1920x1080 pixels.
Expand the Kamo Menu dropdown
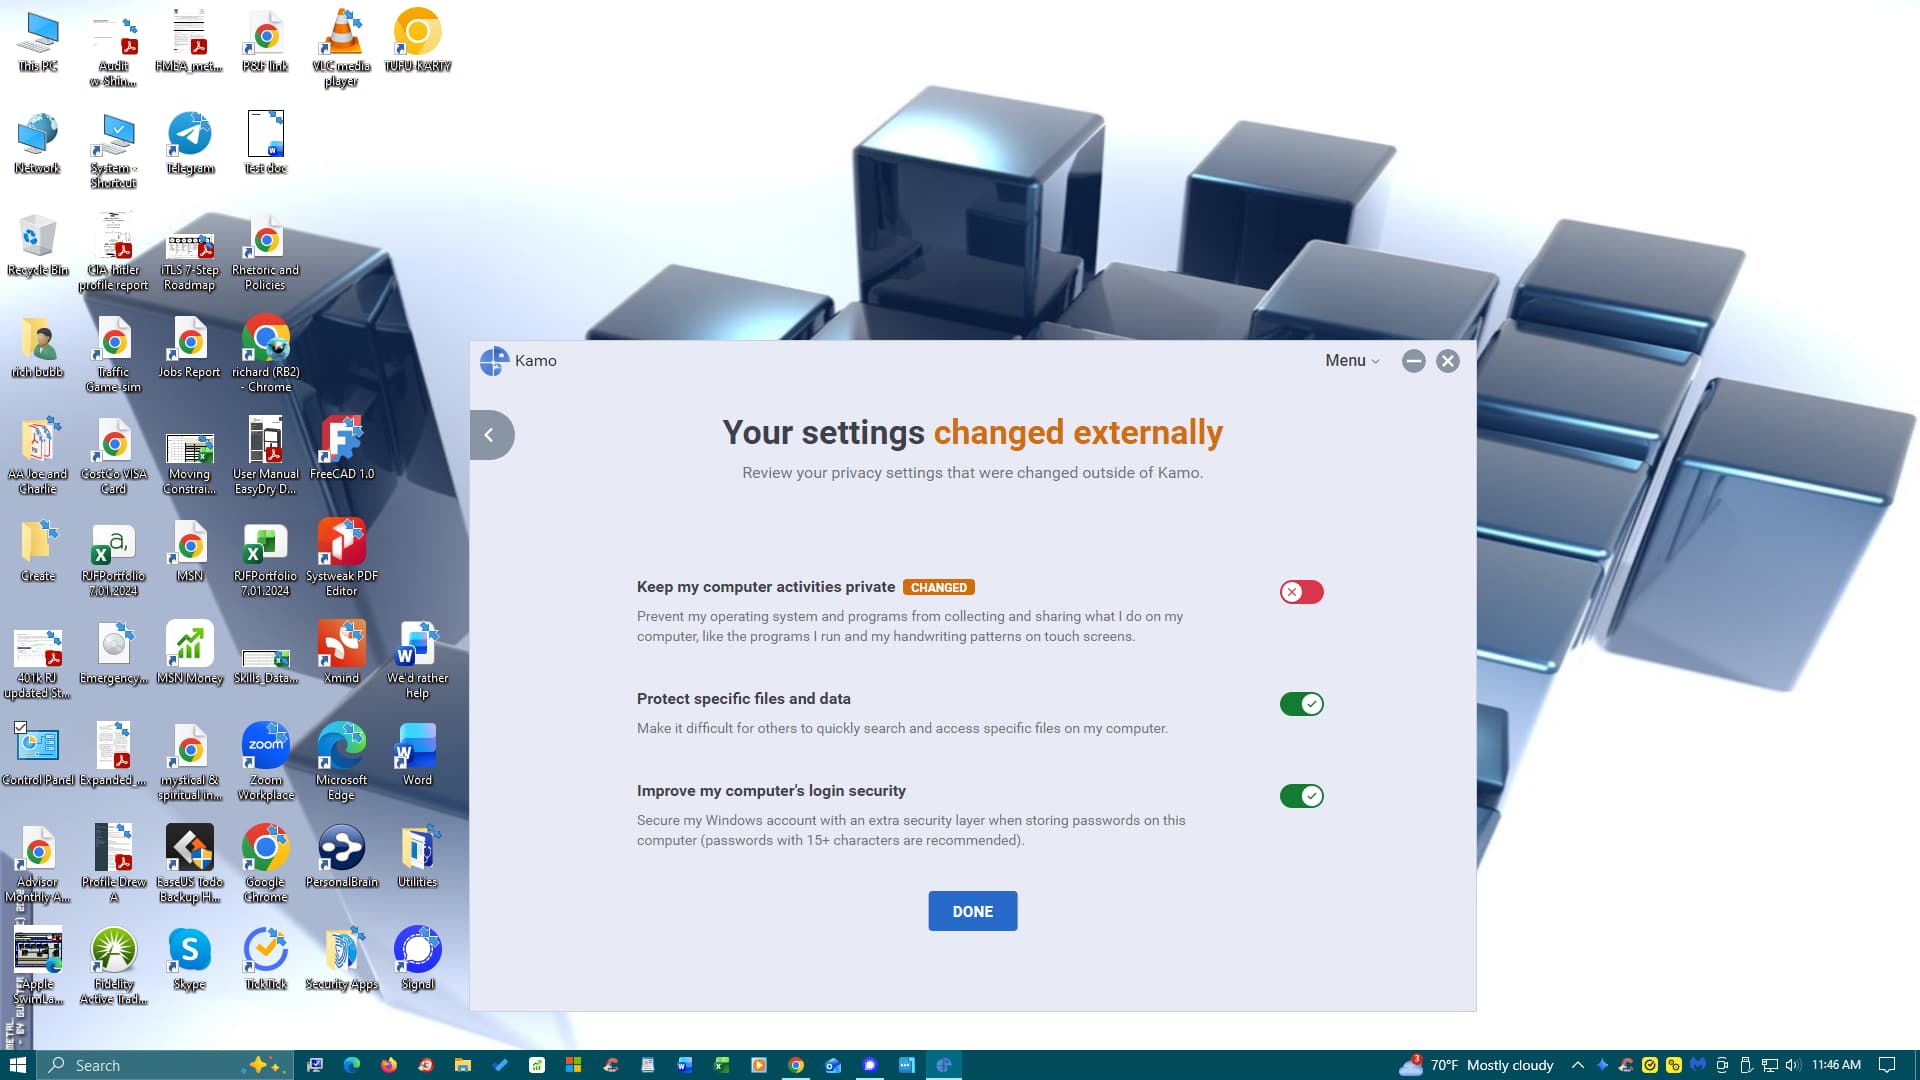tap(1352, 361)
